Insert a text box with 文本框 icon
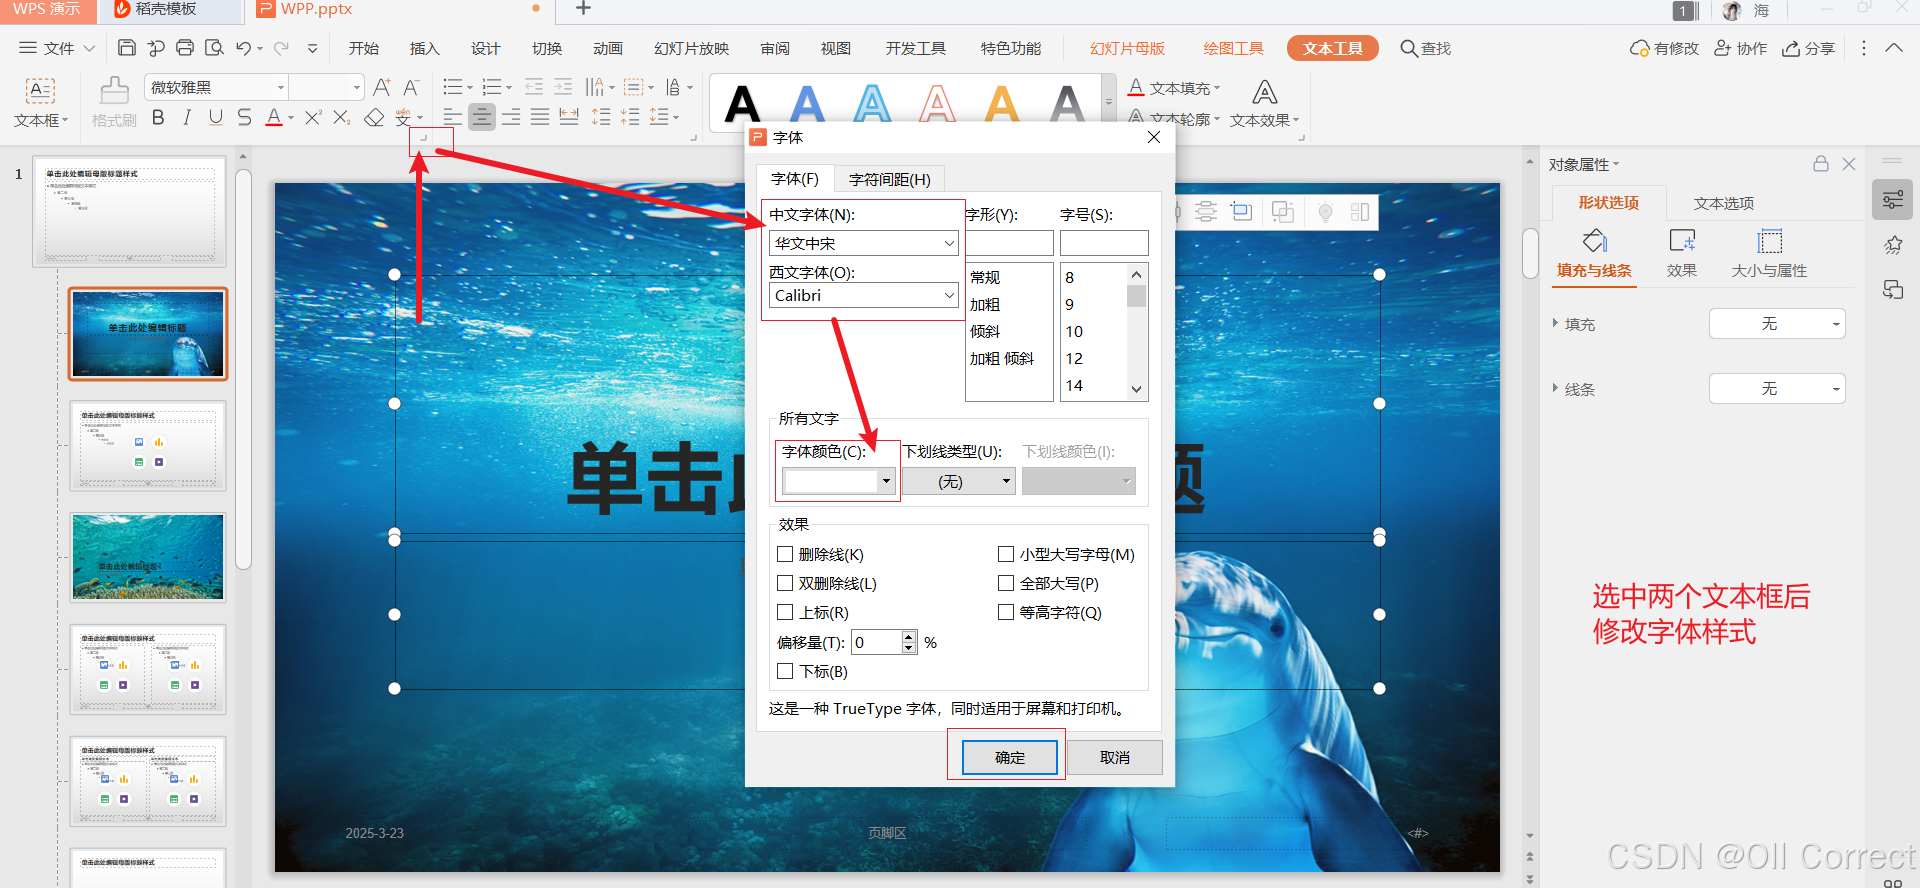 click(x=40, y=102)
